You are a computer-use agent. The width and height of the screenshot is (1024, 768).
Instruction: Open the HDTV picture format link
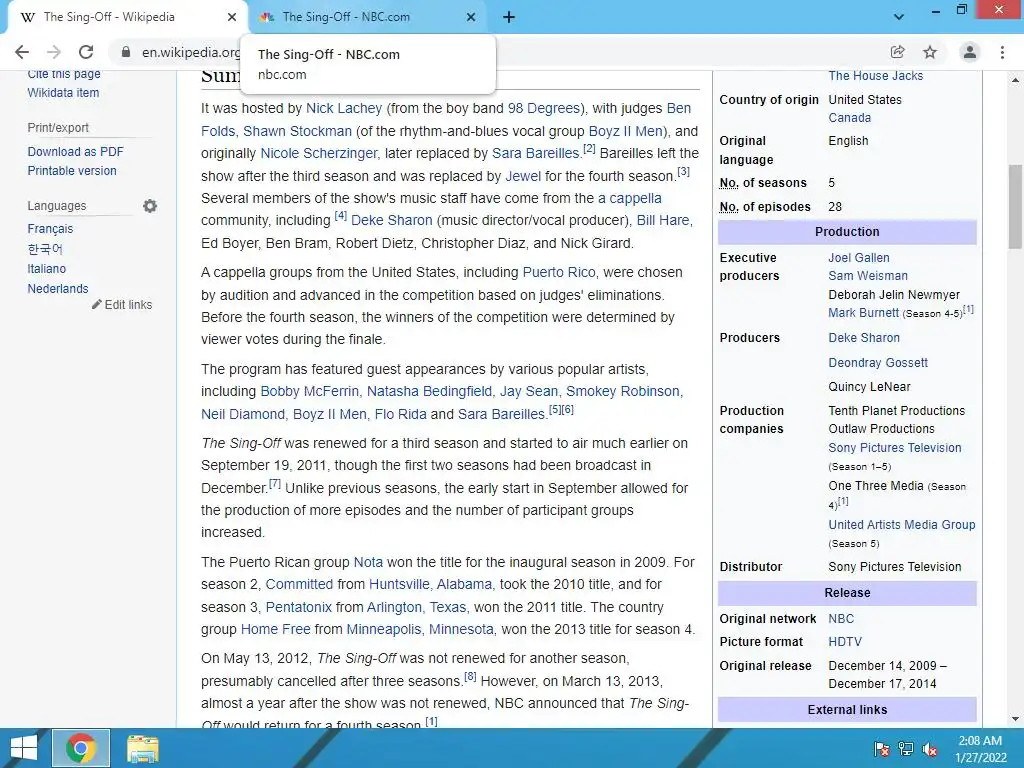click(845, 642)
